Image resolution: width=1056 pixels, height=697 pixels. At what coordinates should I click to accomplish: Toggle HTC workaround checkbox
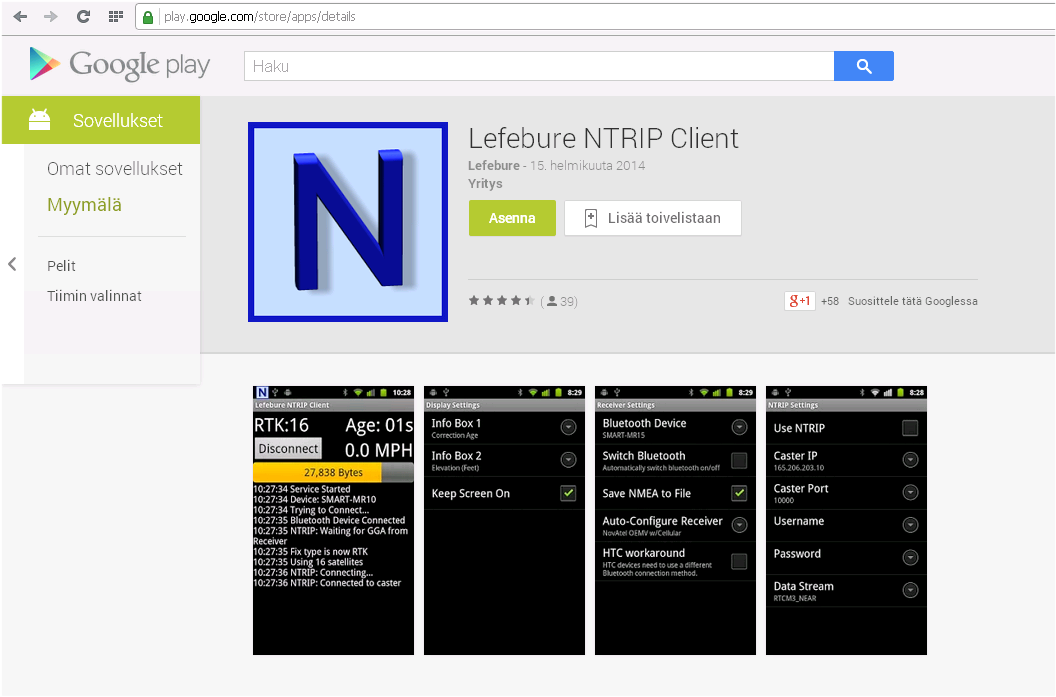[x=739, y=561]
